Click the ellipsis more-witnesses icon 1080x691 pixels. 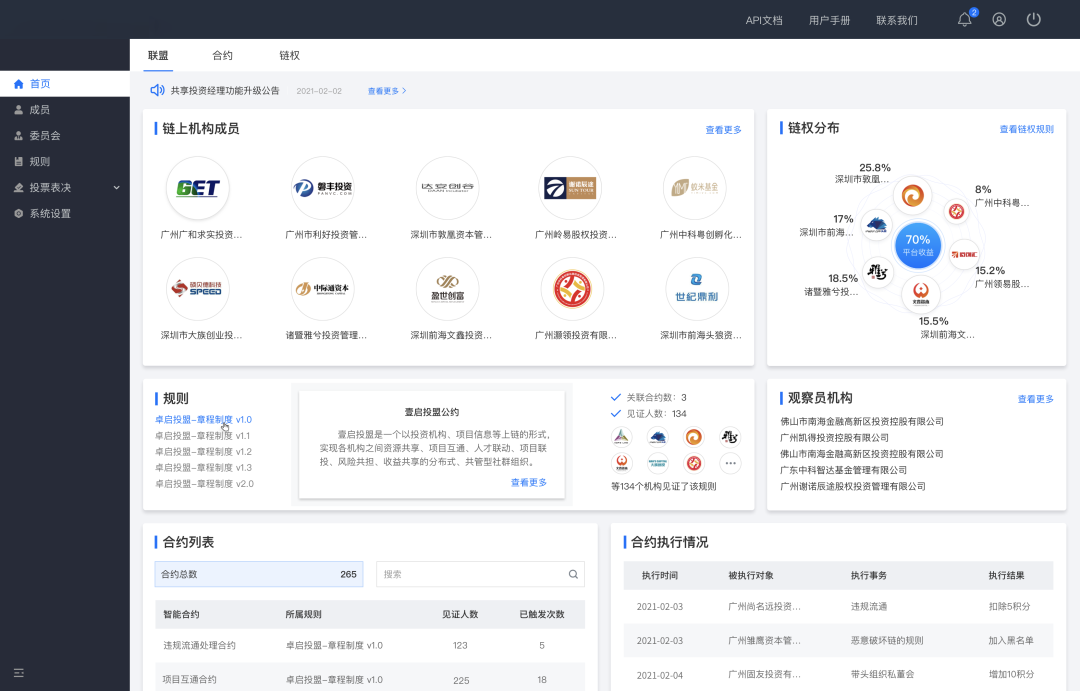(731, 463)
